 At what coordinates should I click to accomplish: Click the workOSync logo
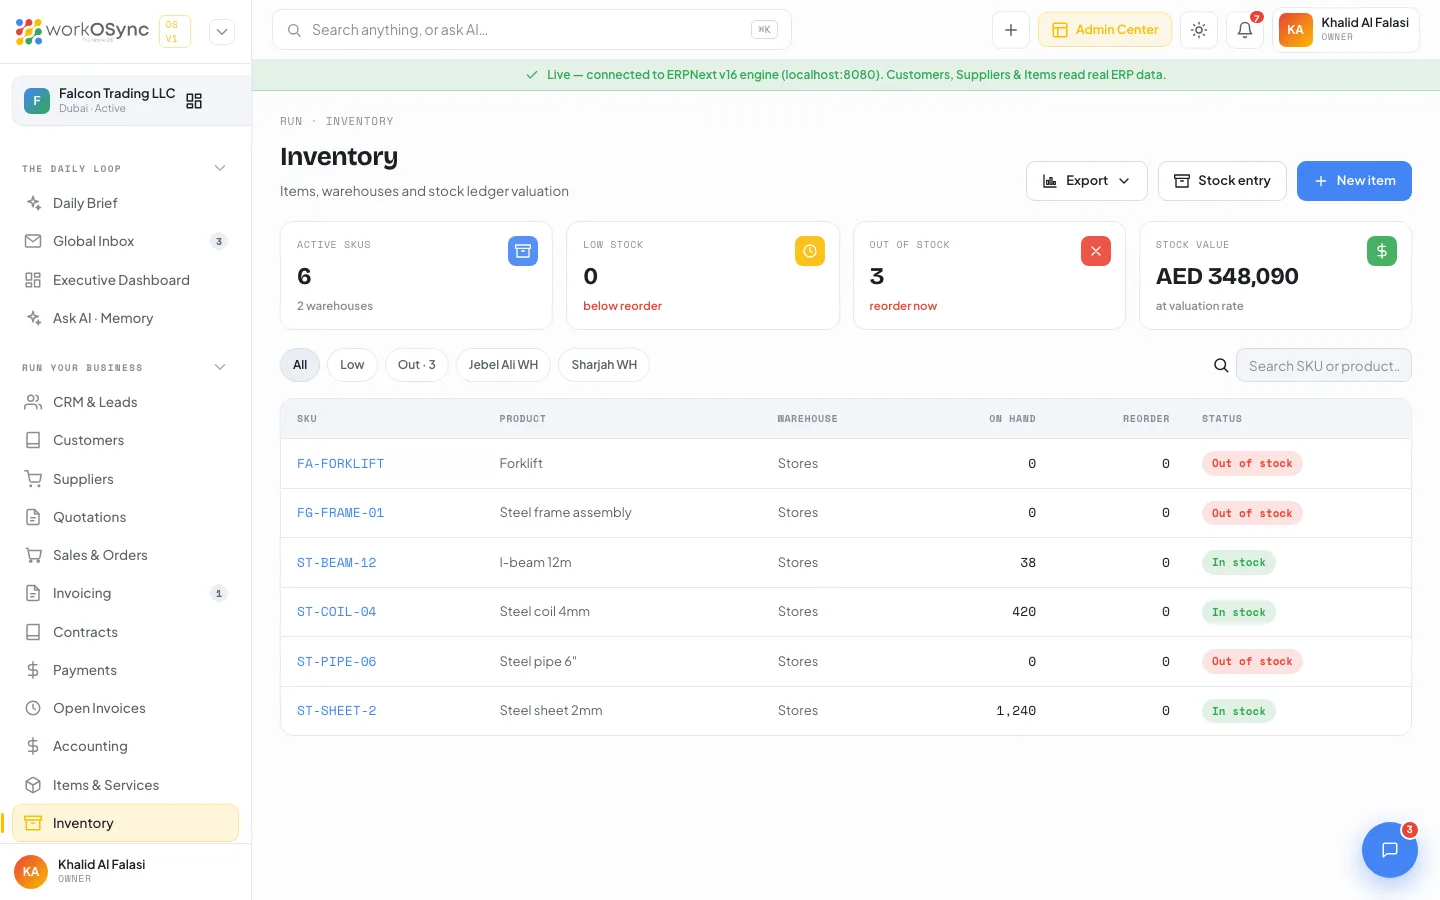(x=82, y=31)
